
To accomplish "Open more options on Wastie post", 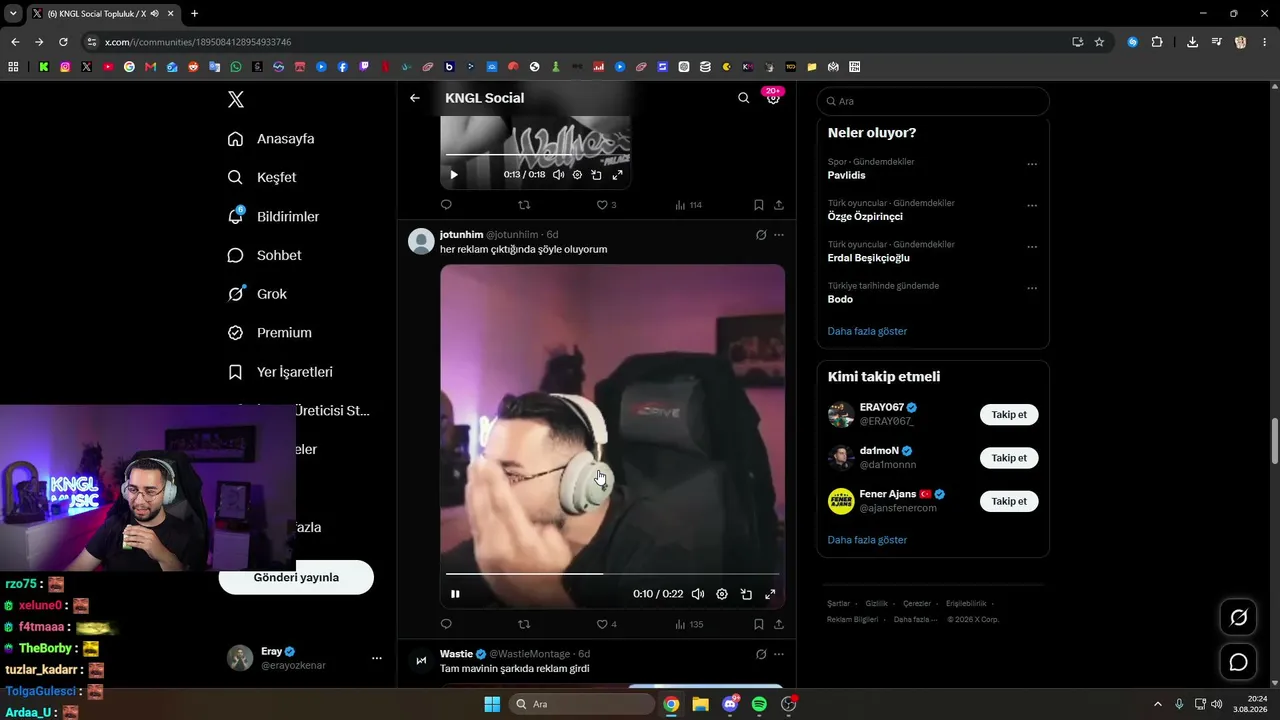I will [x=779, y=654].
